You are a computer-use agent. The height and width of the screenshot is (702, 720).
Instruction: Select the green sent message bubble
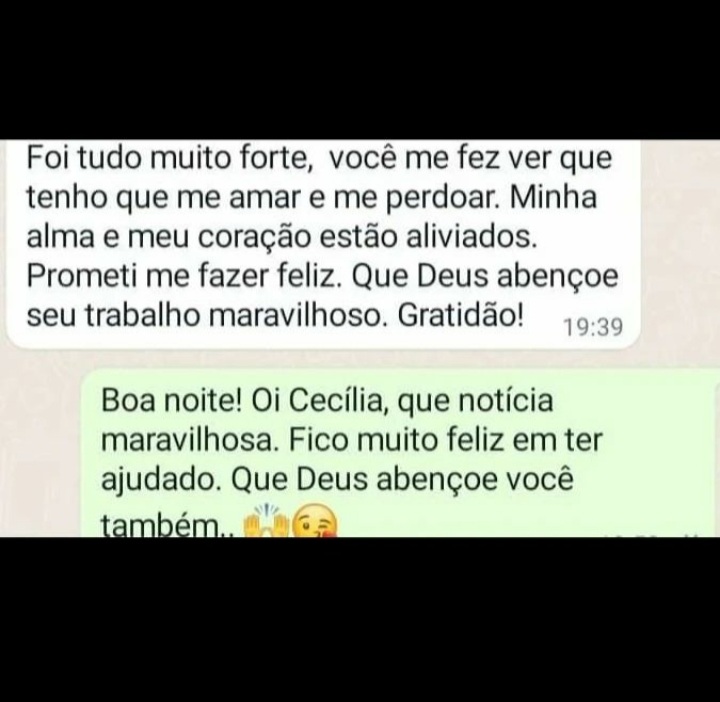pyautogui.click(x=400, y=453)
